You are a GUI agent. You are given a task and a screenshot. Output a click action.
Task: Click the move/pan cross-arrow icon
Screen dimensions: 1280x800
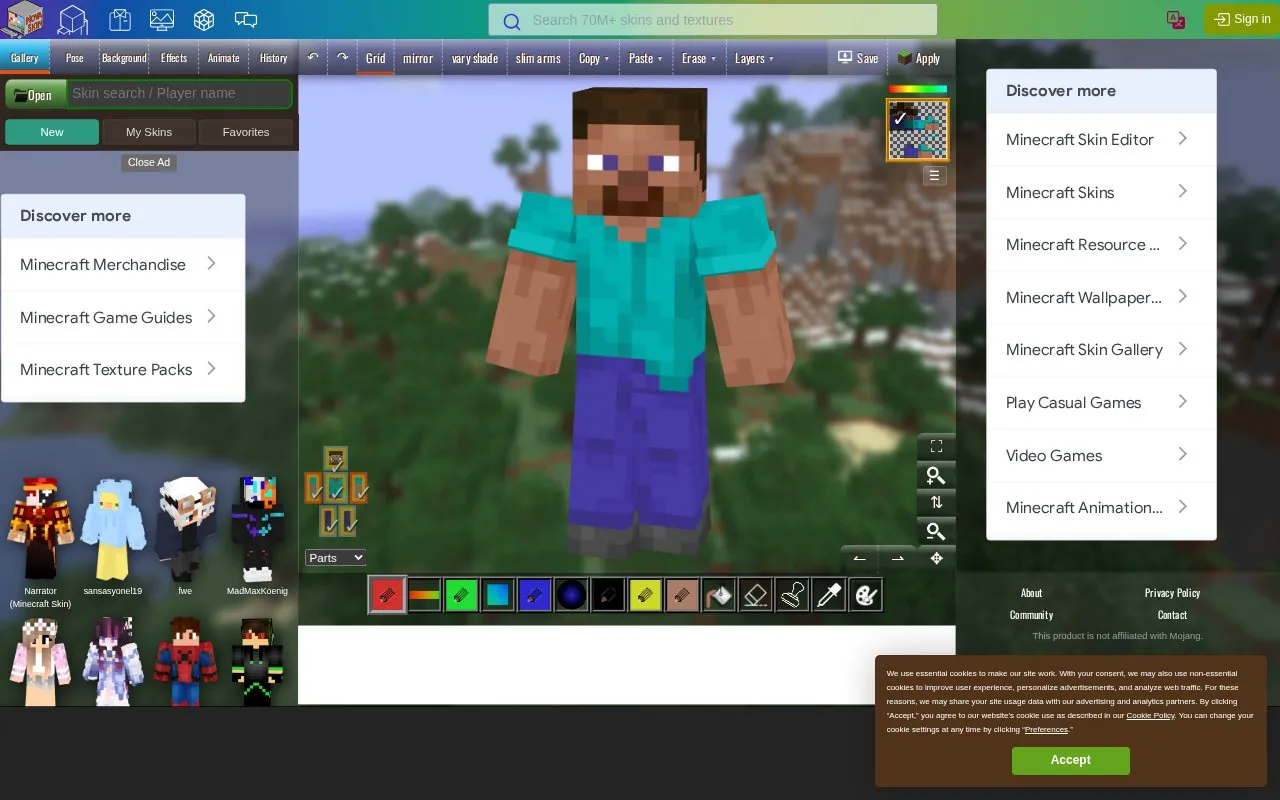point(936,558)
